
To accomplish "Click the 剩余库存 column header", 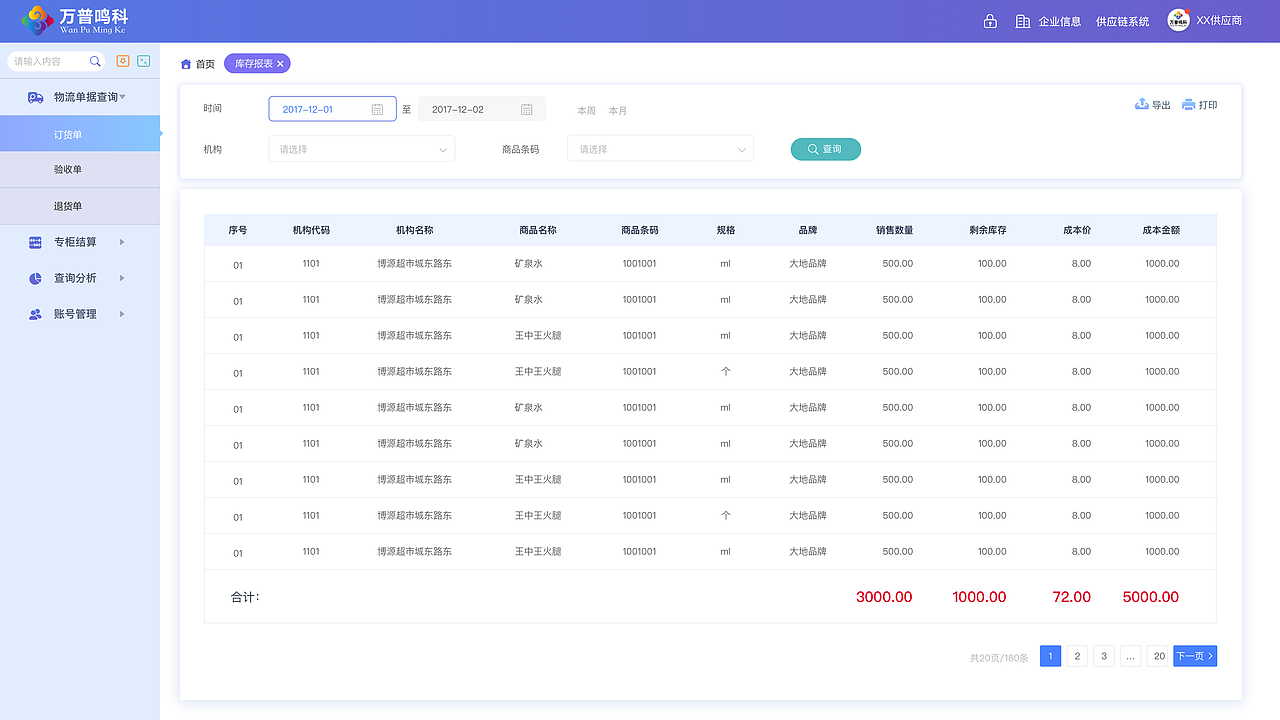I will coord(988,230).
